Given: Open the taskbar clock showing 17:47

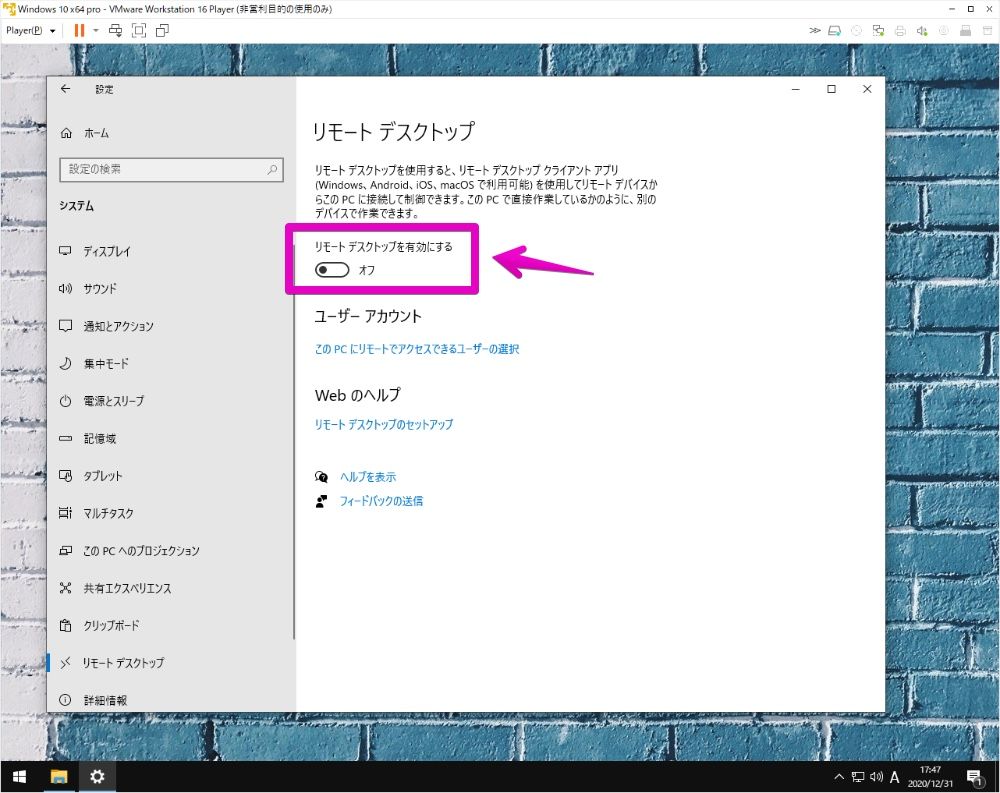Looking at the screenshot, I should pos(930,776).
